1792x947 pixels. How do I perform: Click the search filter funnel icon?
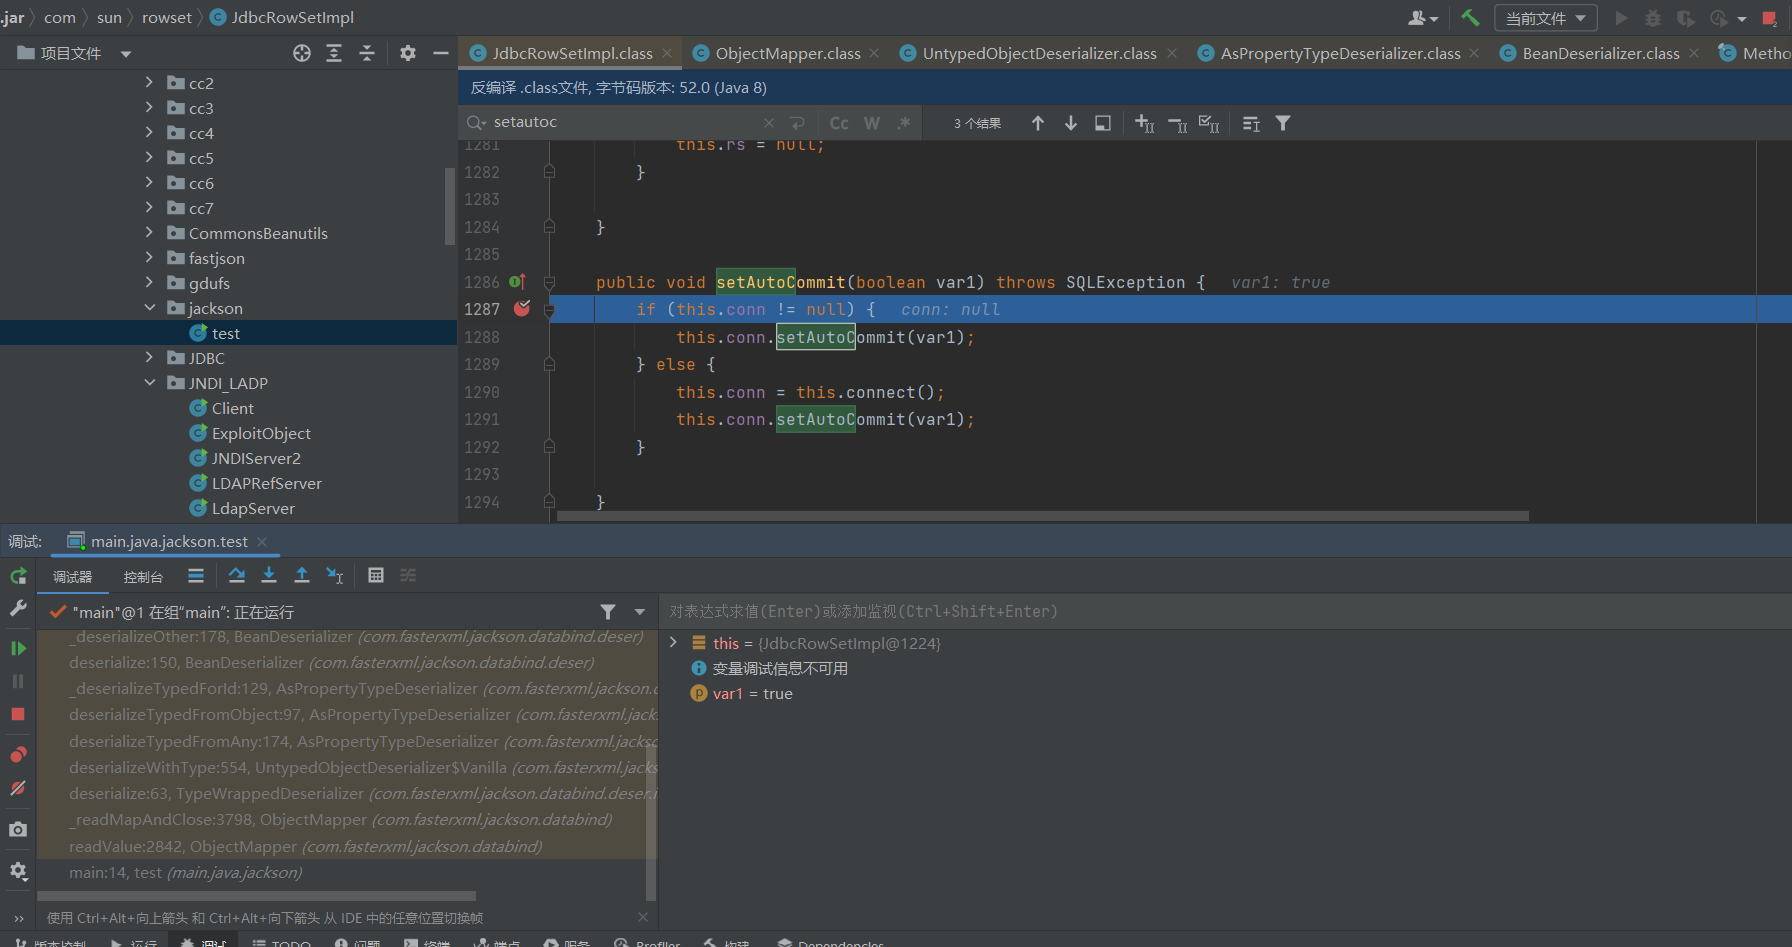tap(1283, 123)
